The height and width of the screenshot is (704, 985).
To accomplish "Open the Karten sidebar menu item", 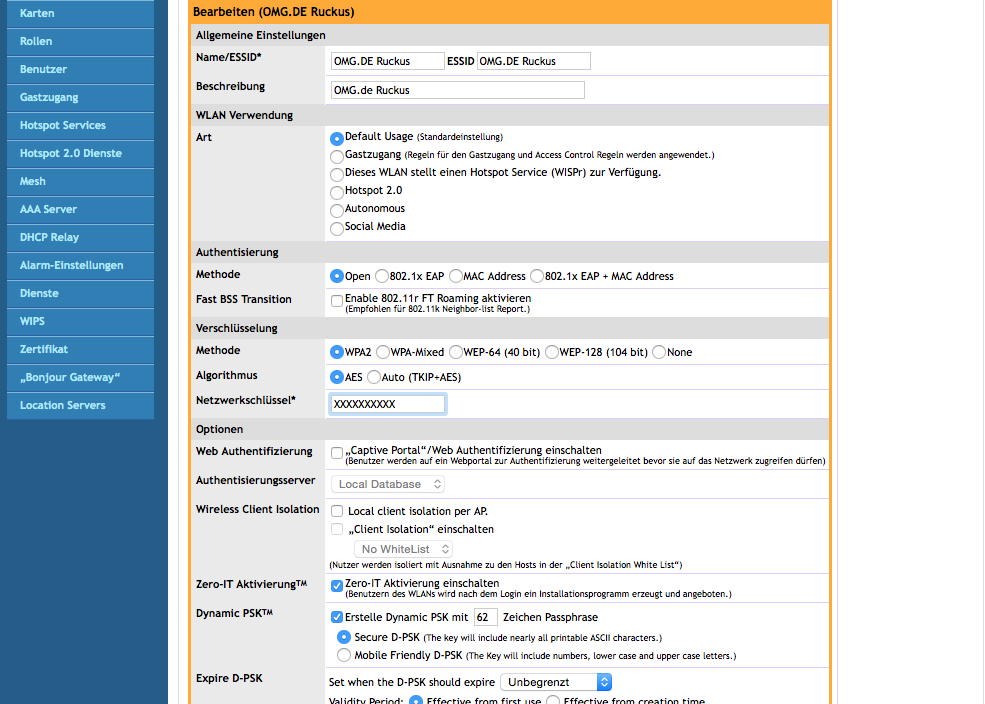I will [80, 14].
